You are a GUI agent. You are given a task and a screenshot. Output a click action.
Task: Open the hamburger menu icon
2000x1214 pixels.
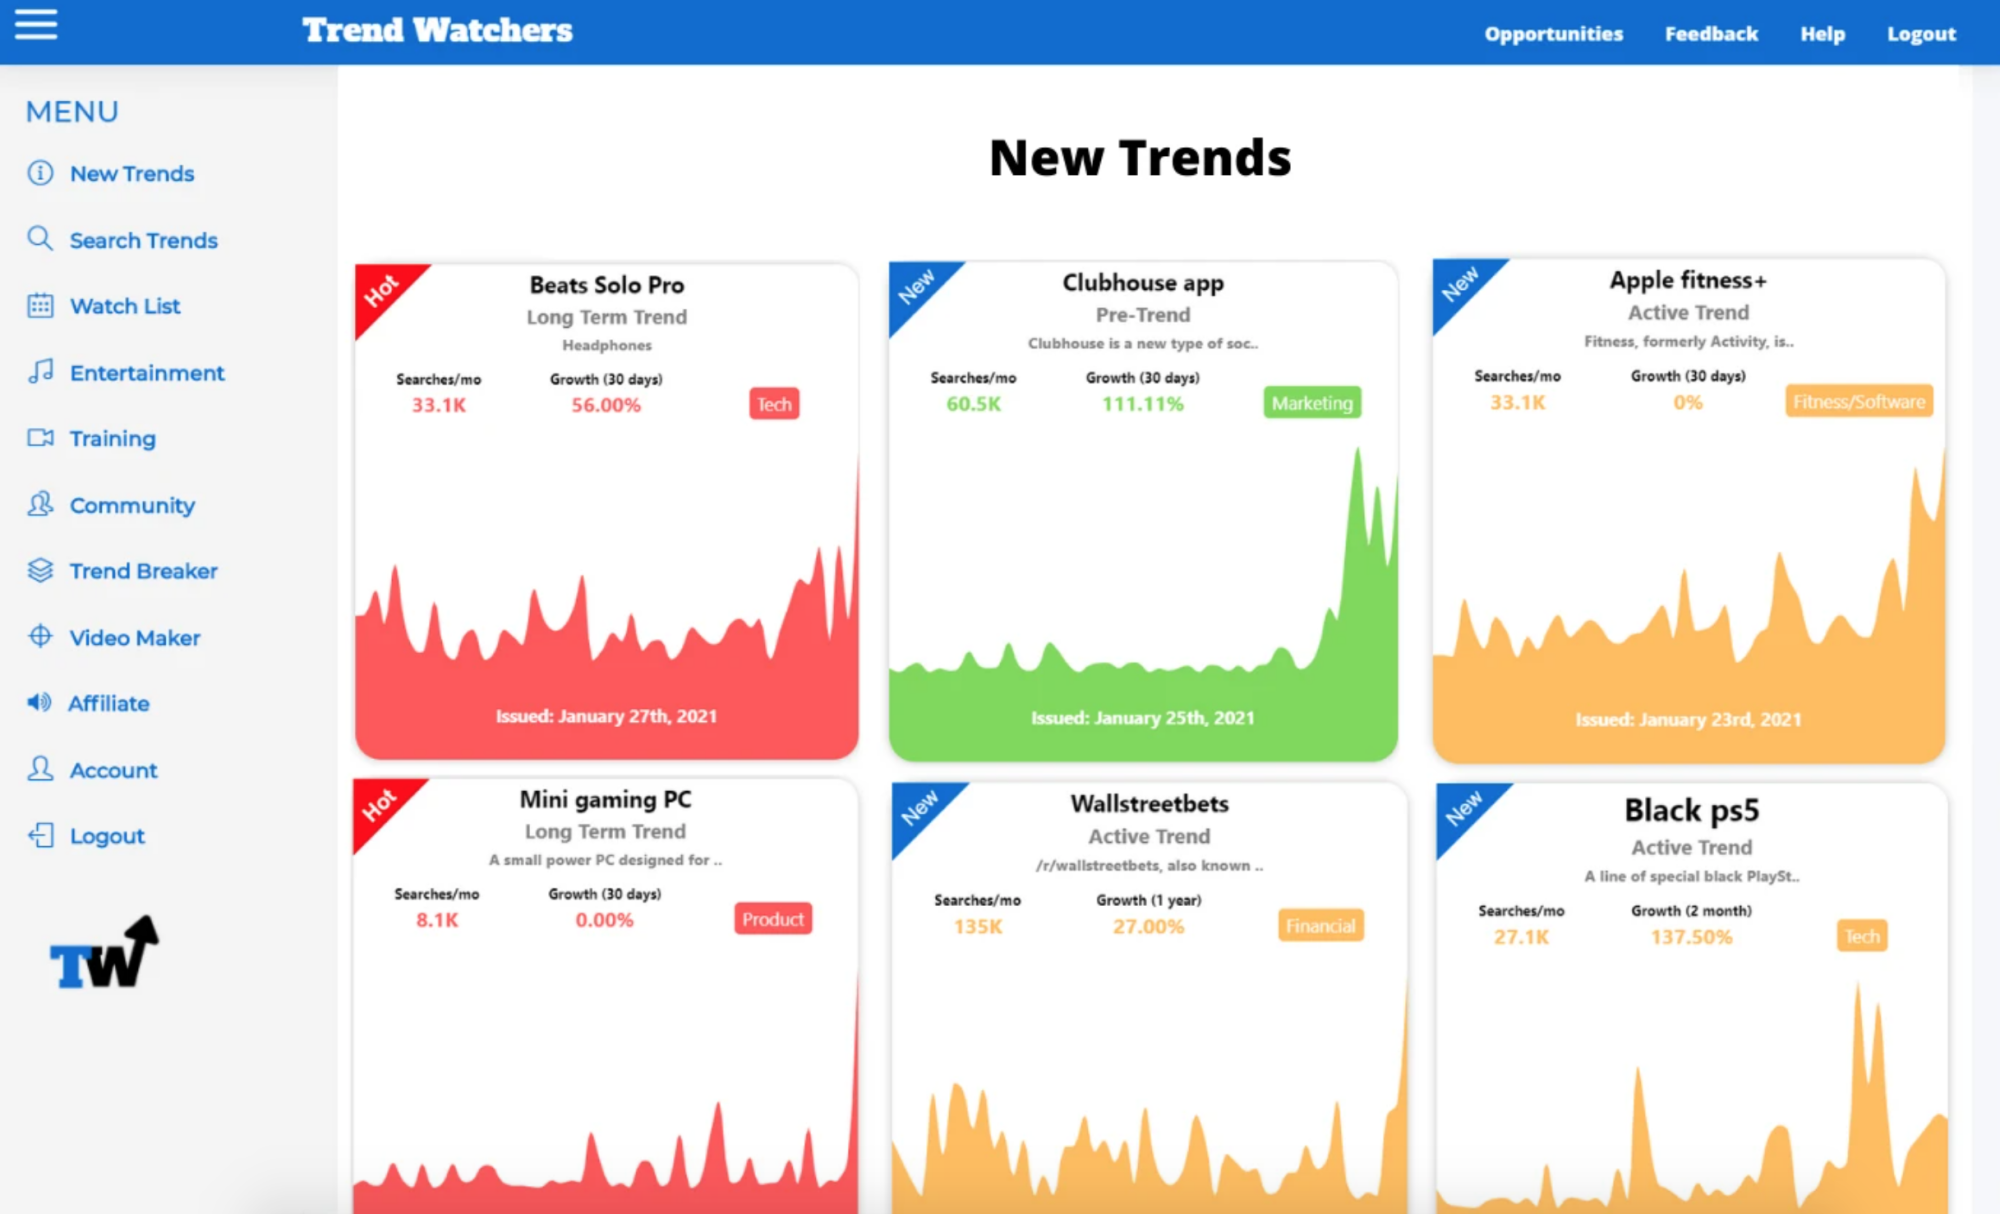36,23
